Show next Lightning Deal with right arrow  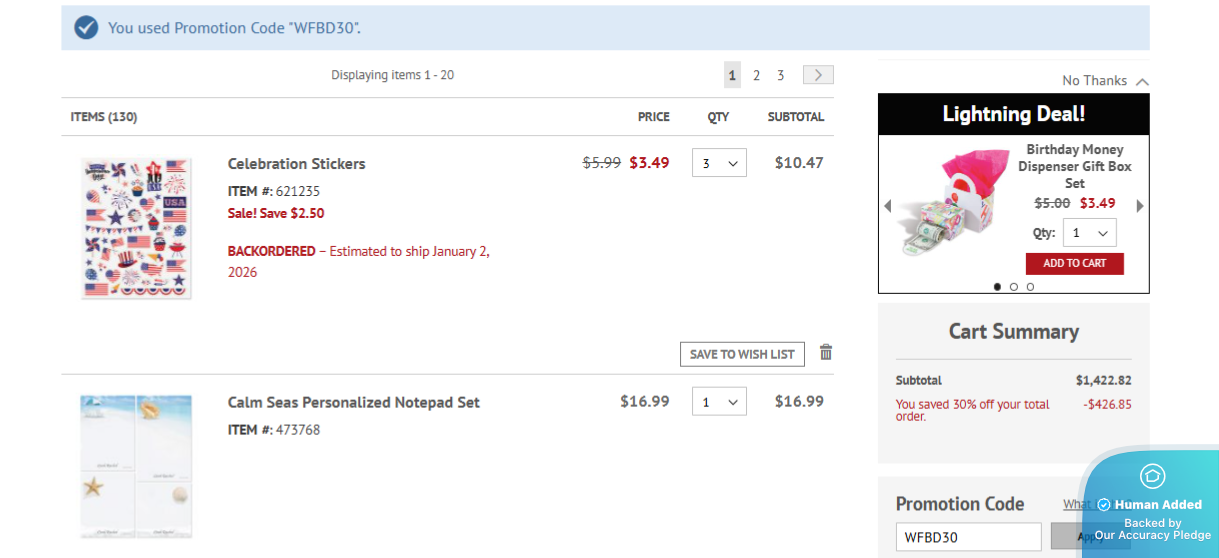(1139, 206)
